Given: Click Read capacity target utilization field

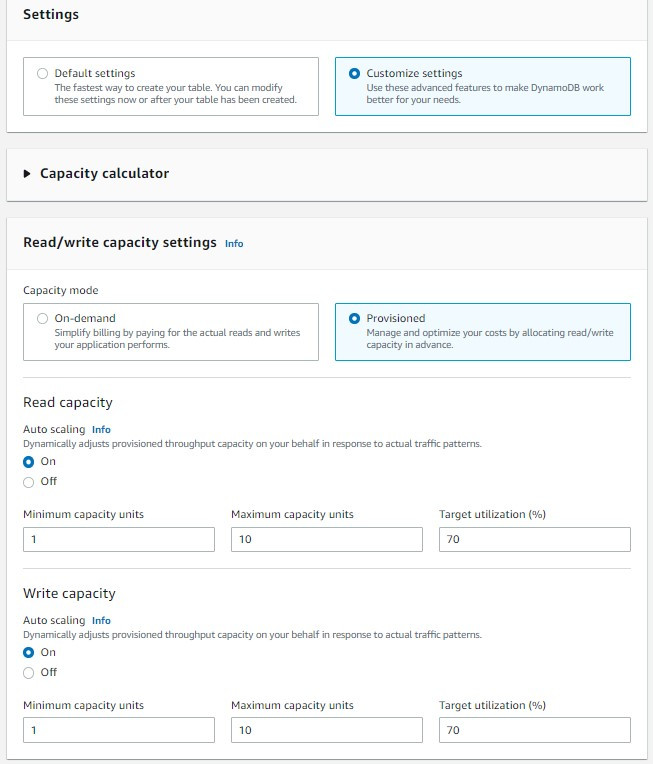Looking at the screenshot, I should 534,540.
